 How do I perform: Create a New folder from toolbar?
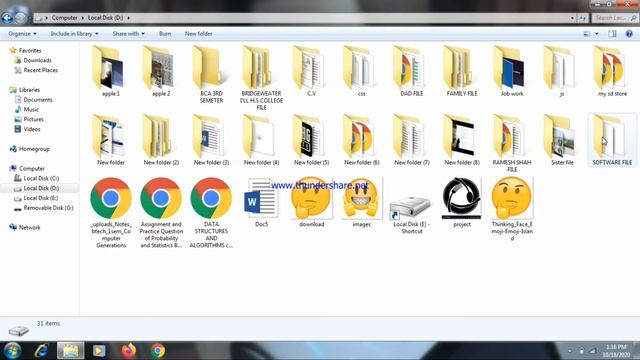click(198, 33)
